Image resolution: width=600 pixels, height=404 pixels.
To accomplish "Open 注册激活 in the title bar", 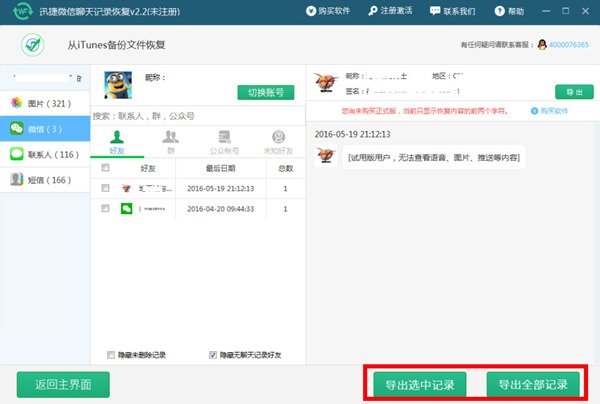I will pyautogui.click(x=390, y=11).
